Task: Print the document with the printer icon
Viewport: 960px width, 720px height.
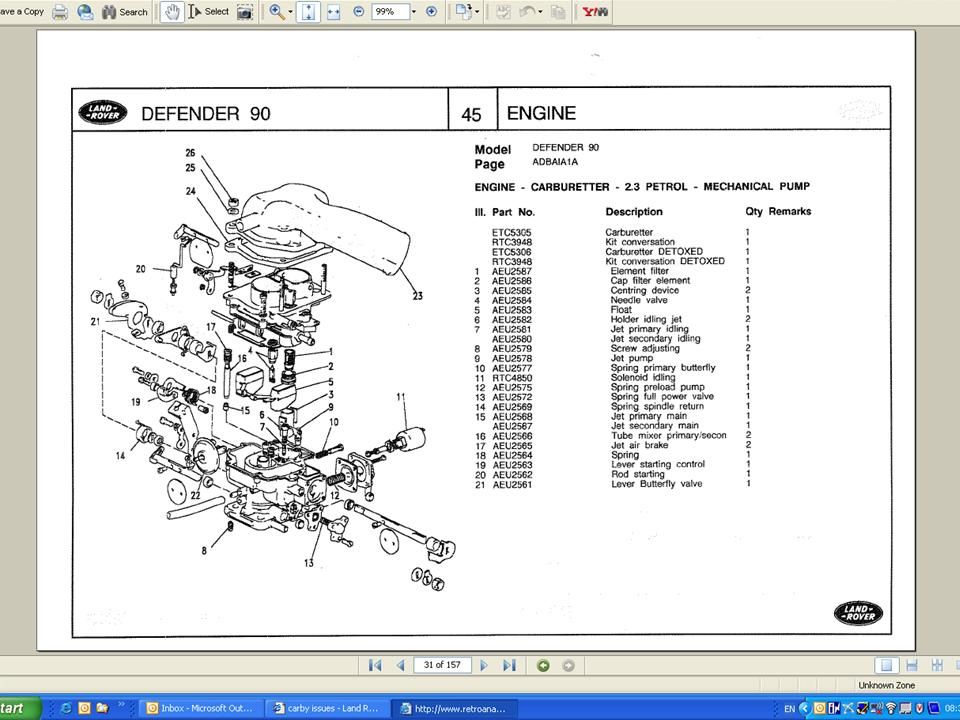Action: click(x=60, y=12)
